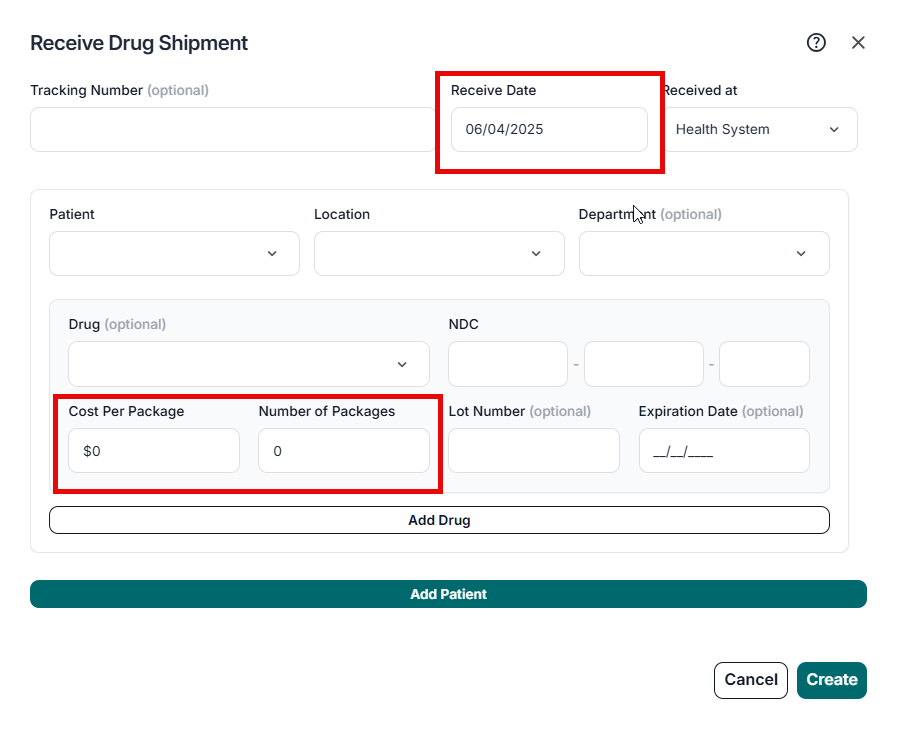Viewport: 897px width, 729px height.
Task: Click Create to submit the shipment
Action: (x=832, y=680)
